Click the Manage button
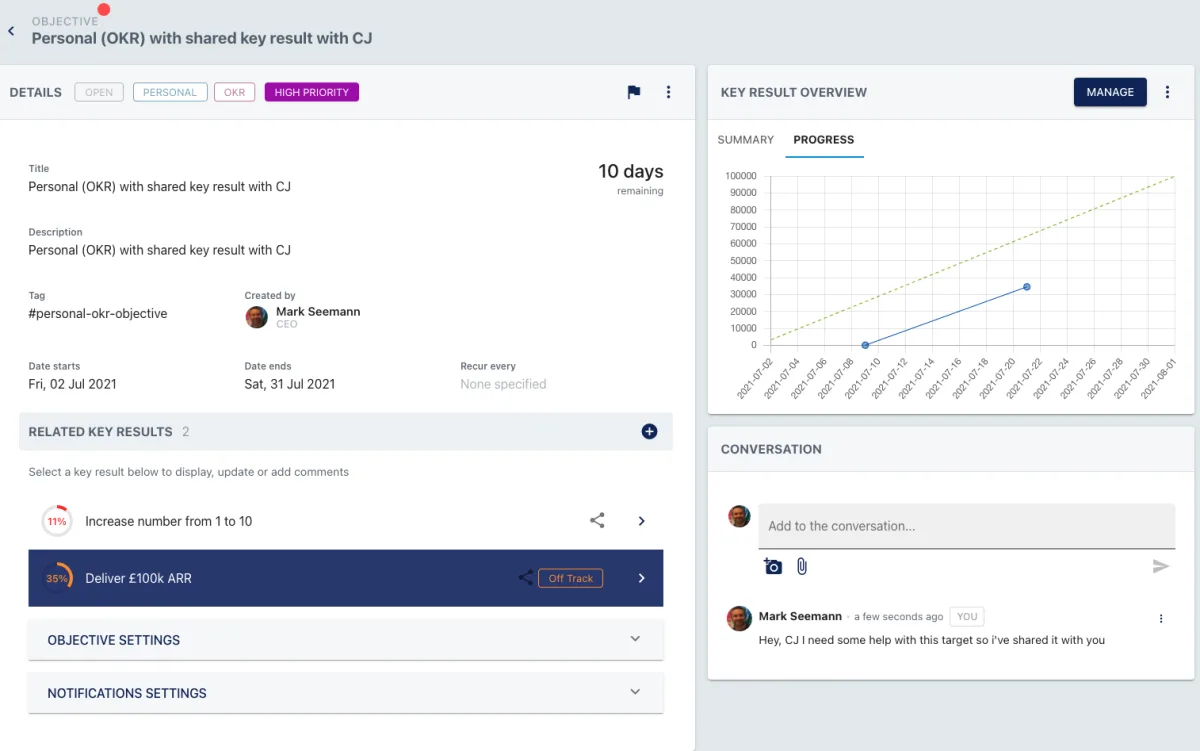Screen dimensions: 1200x751 tap(1110, 92)
